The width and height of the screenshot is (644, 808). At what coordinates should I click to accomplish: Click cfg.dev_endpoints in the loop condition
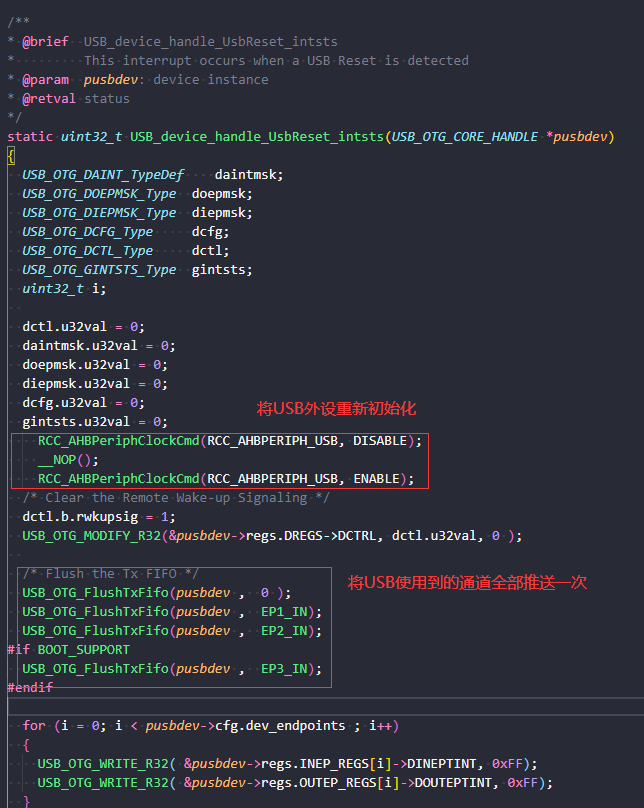click(280, 726)
